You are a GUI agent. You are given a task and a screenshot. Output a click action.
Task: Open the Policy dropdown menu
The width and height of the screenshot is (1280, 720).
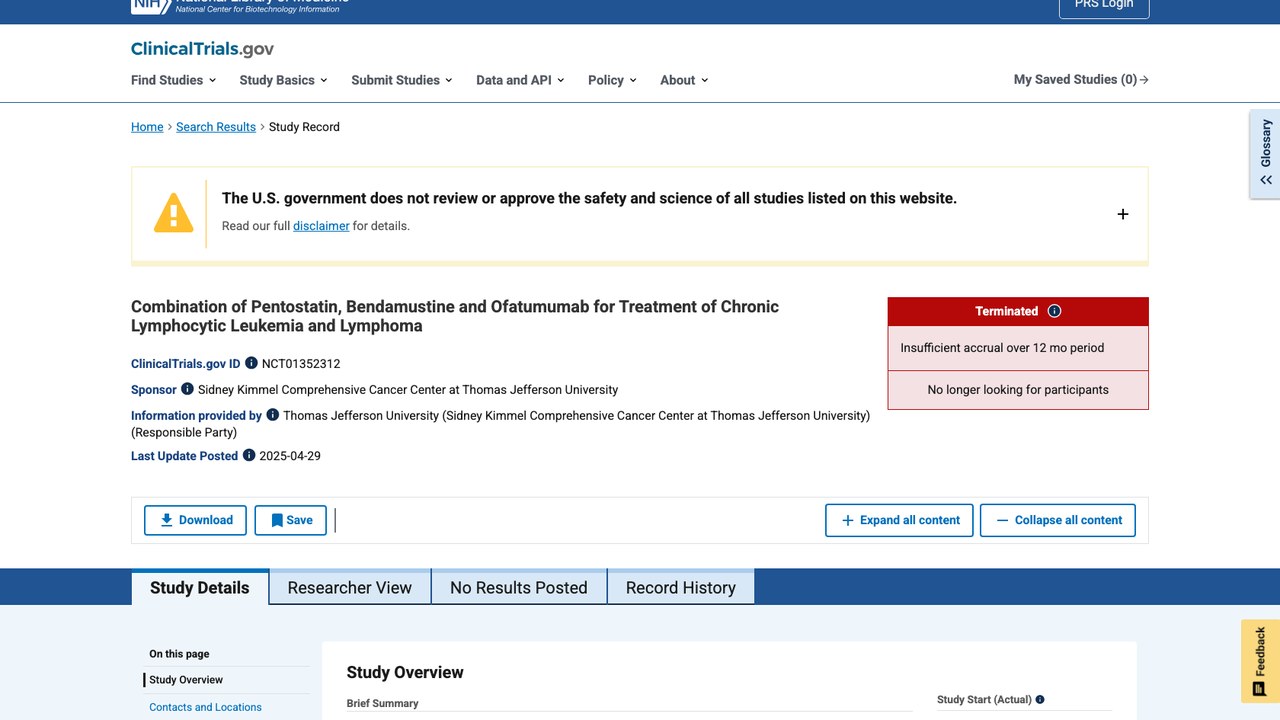[612, 80]
